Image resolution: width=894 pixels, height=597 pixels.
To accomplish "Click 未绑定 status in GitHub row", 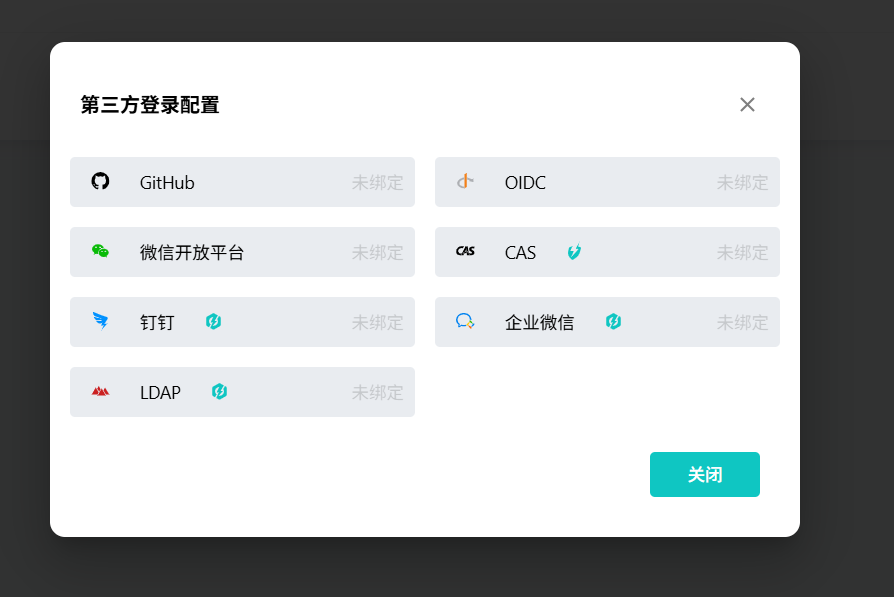I will (x=377, y=182).
